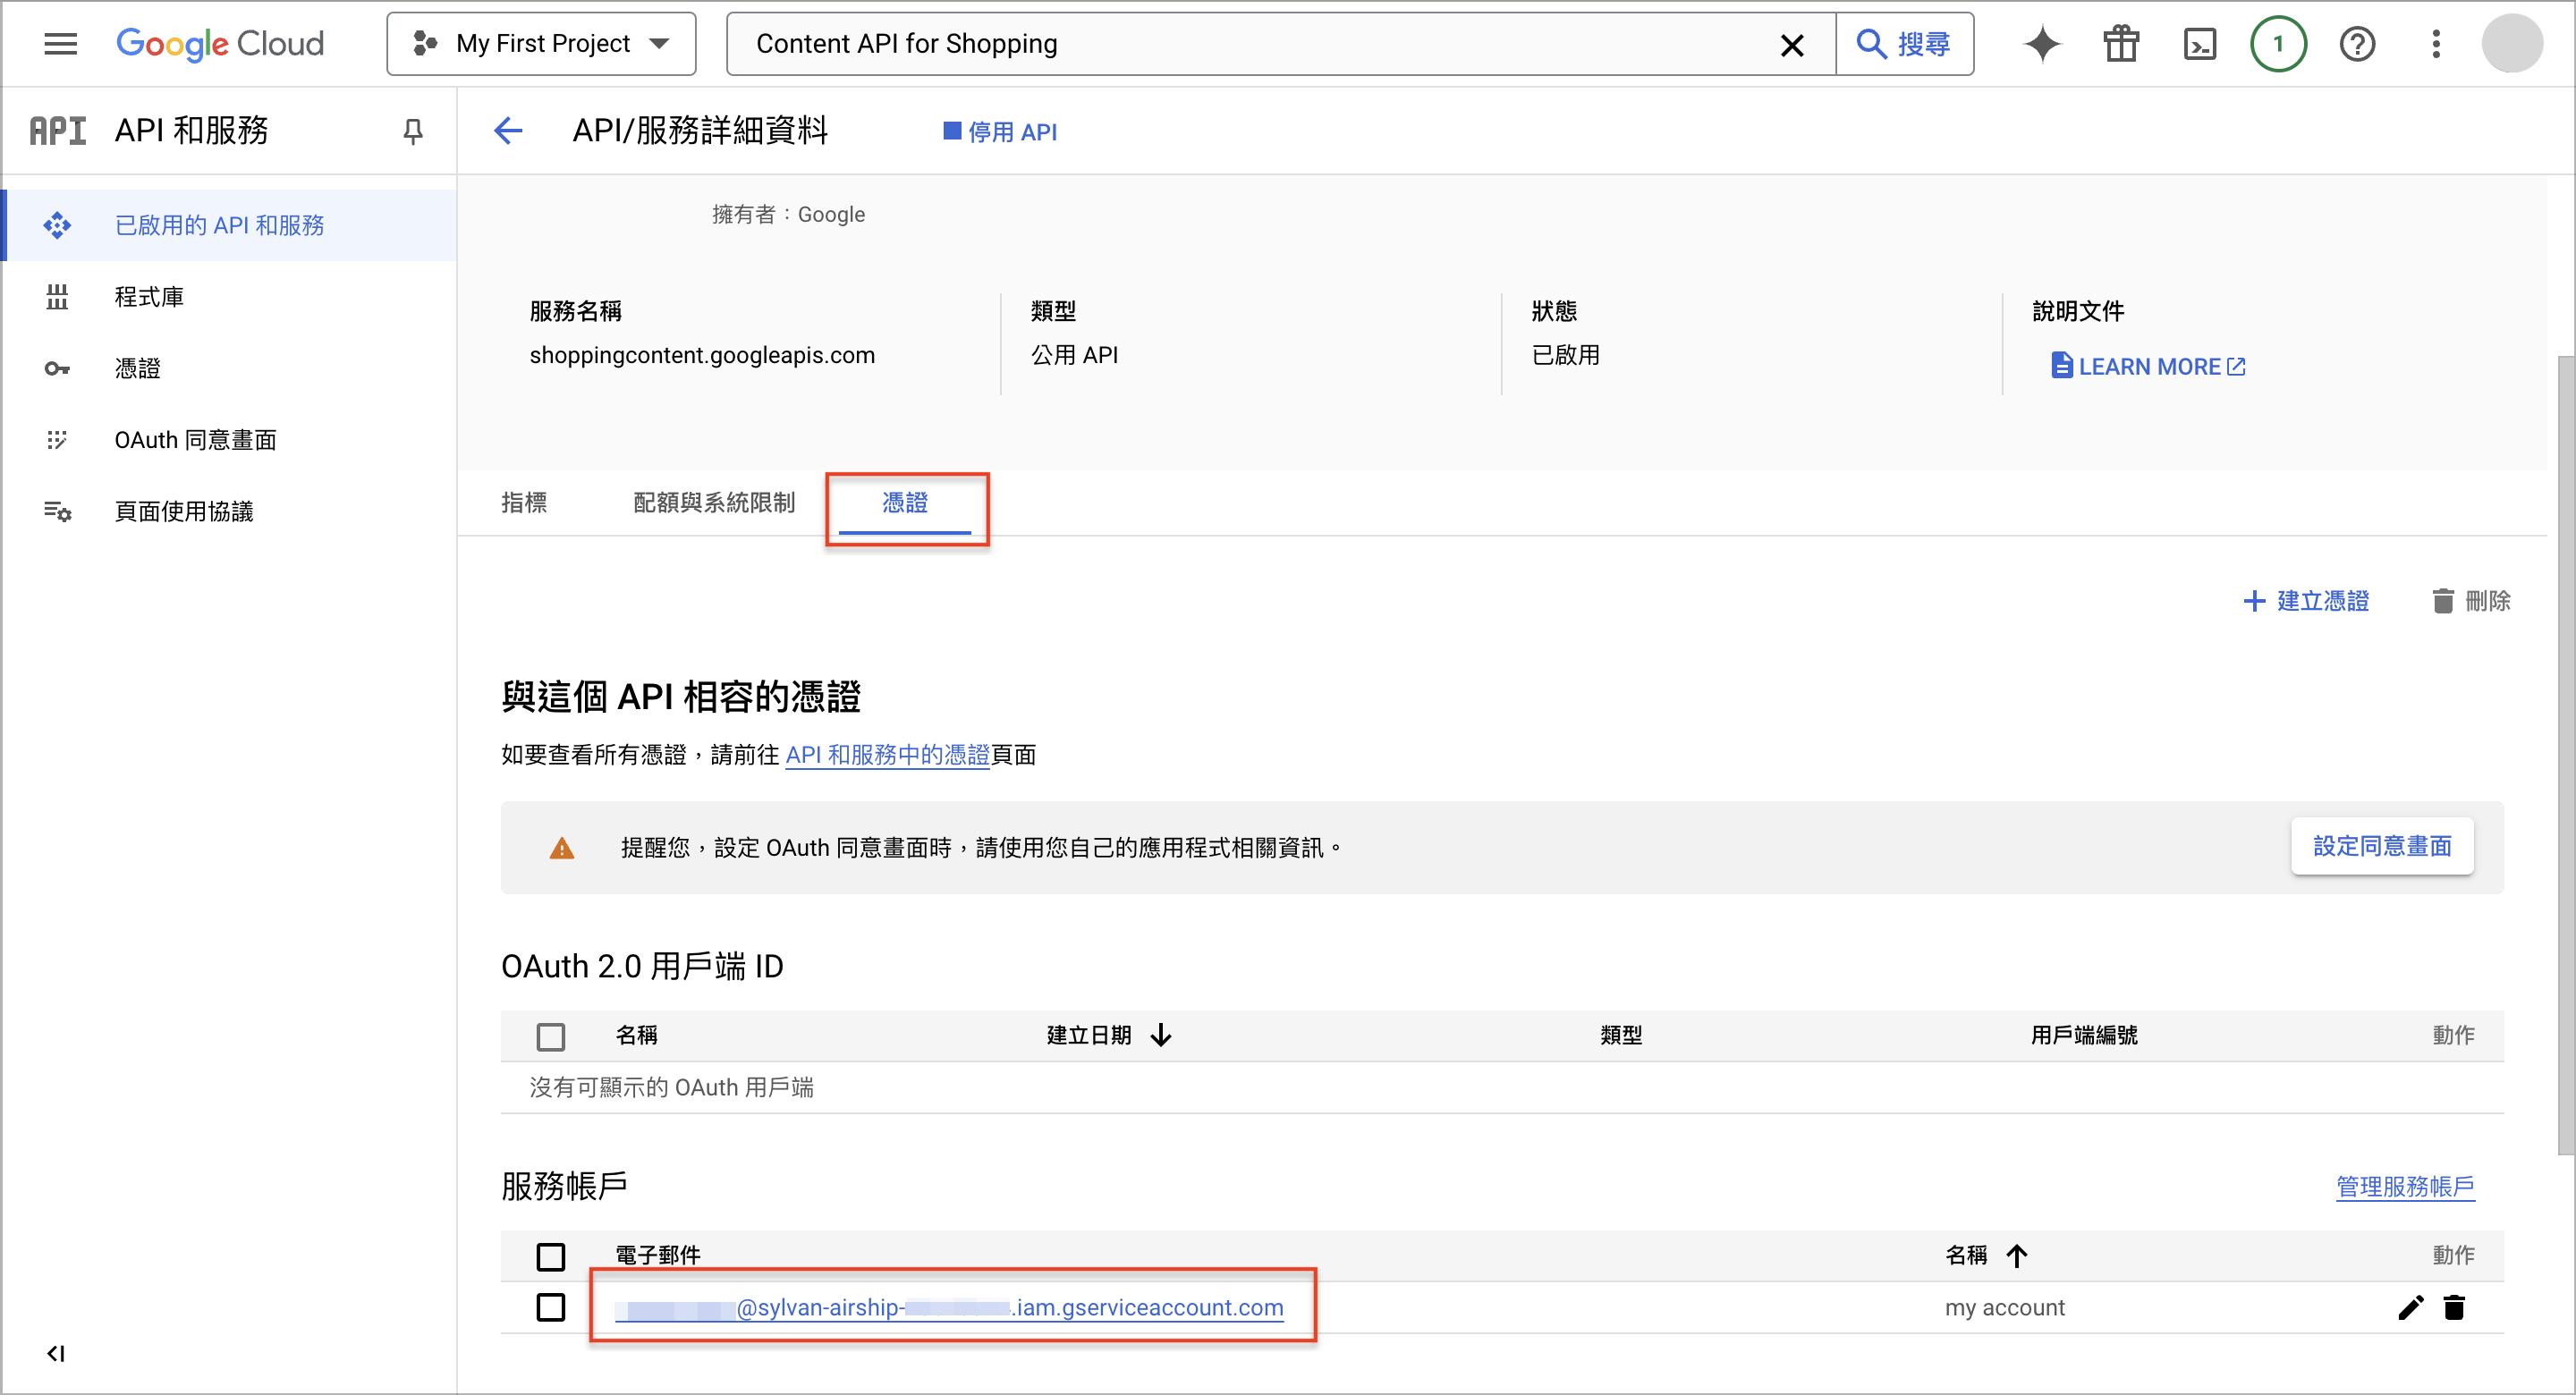Viewport: 2576px width, 1395px height.
Task: Open the sylvan-airship service account email link
Action: pos(949,1308)
